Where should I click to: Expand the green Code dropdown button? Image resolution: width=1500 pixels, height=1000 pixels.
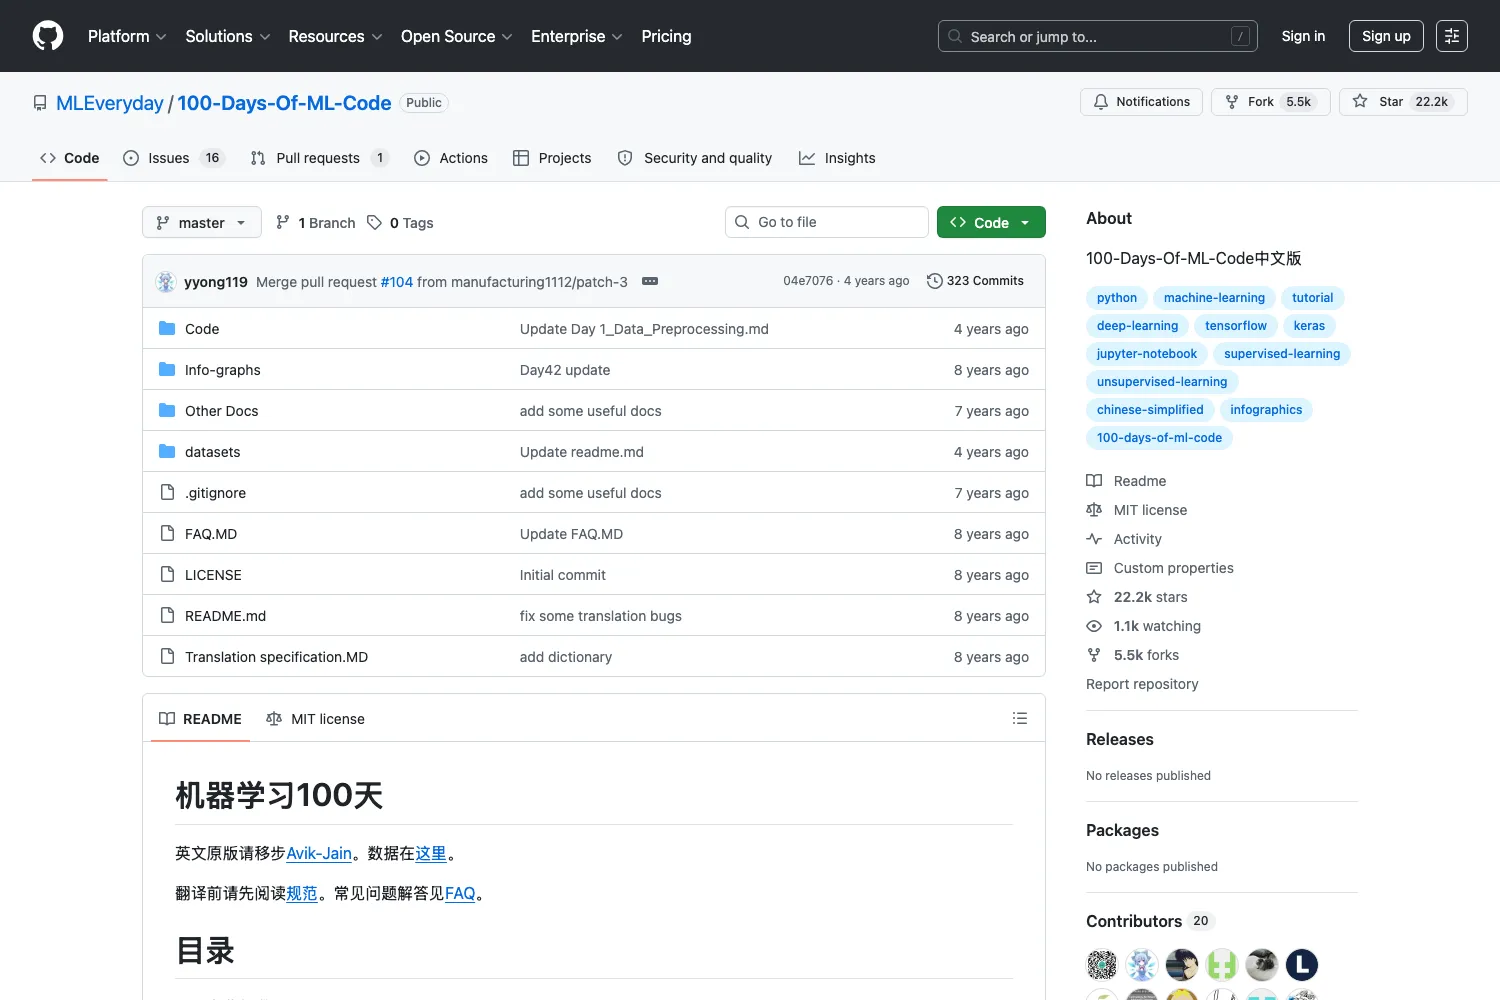coord(991,222)
